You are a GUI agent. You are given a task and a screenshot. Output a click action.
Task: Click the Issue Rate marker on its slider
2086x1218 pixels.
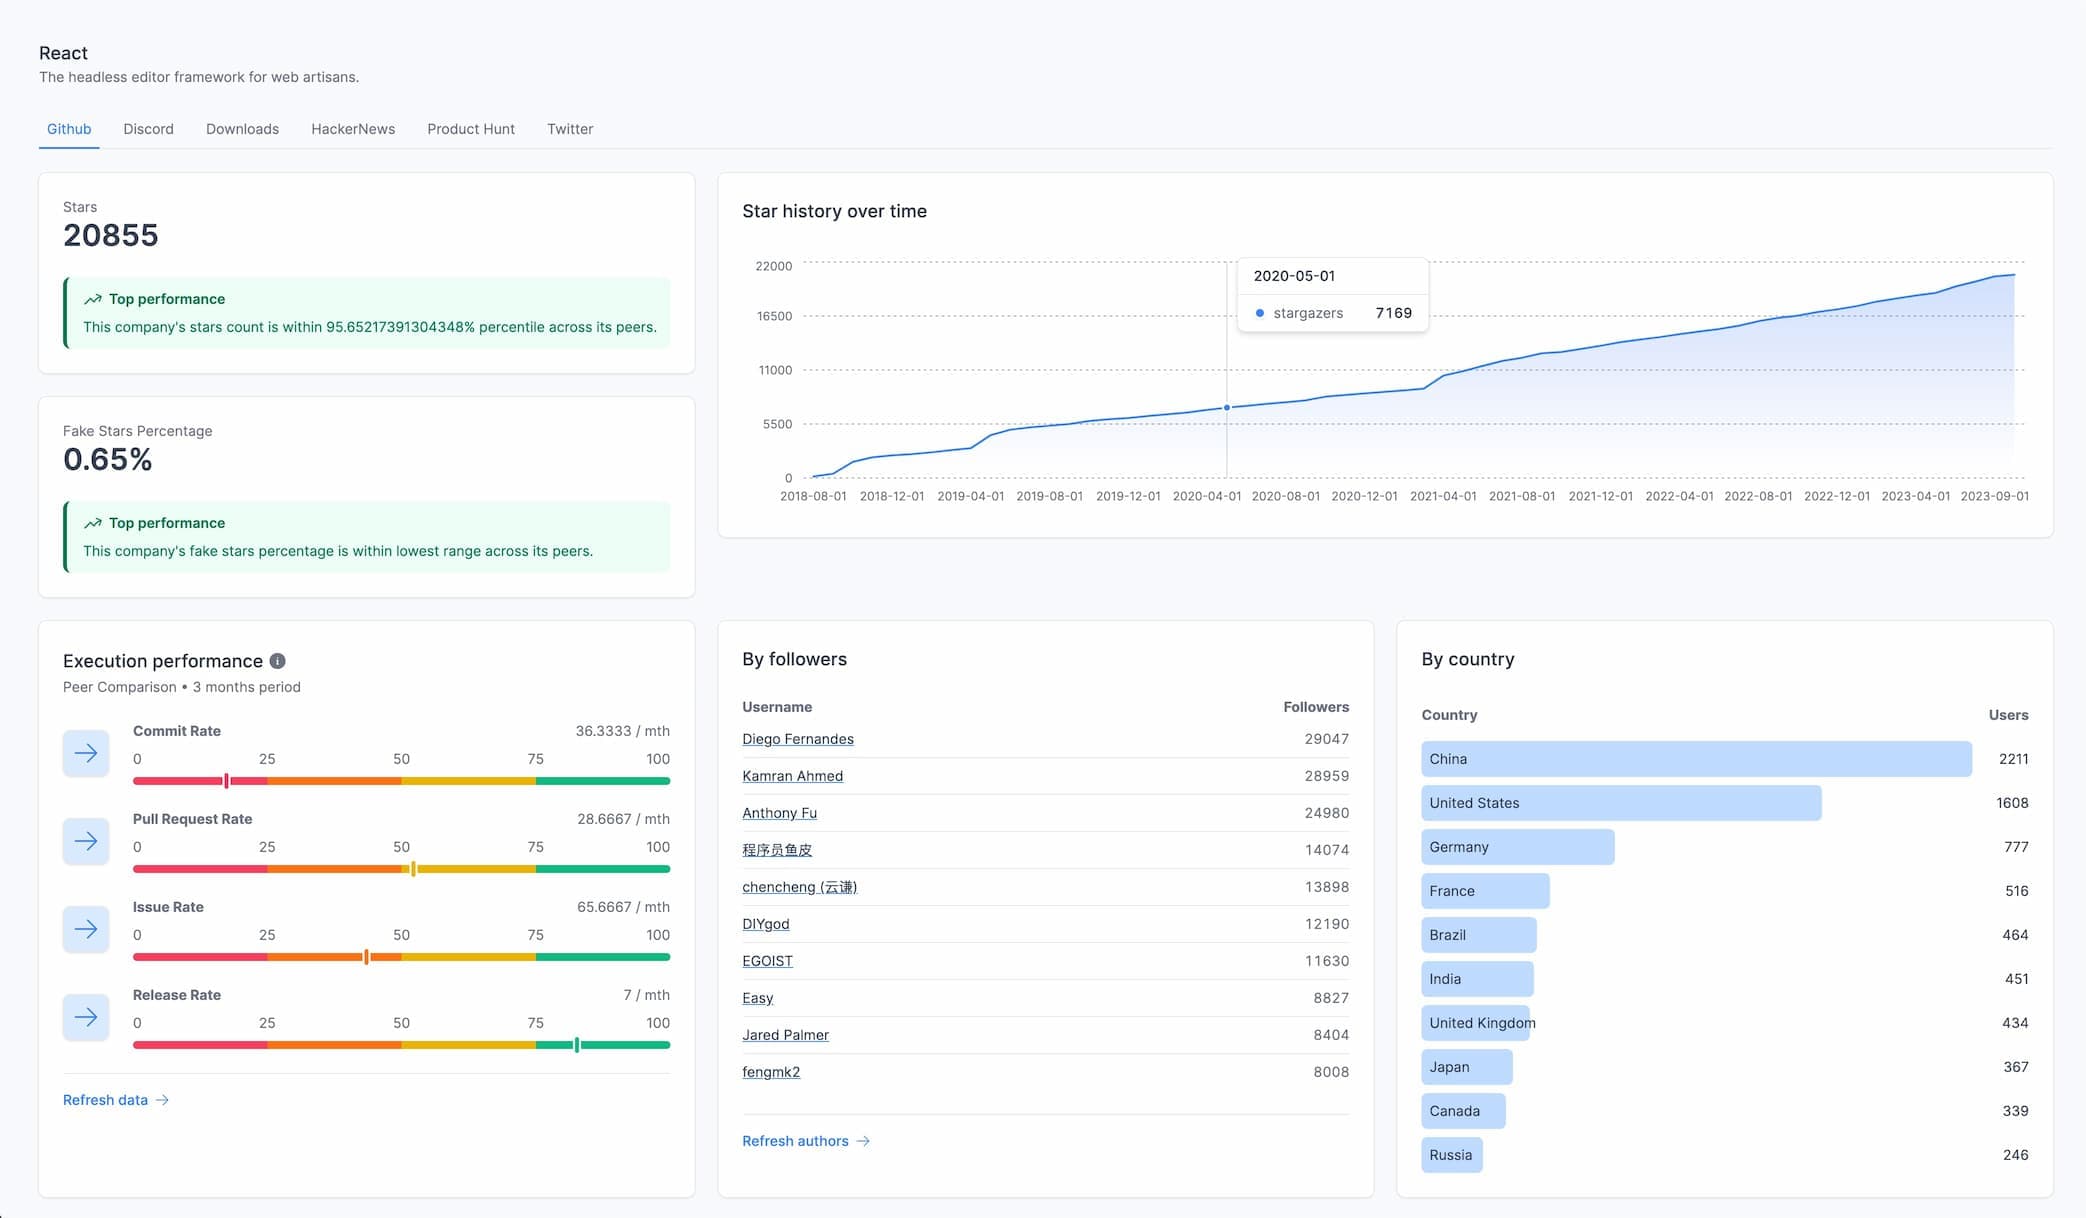[366, 956]
